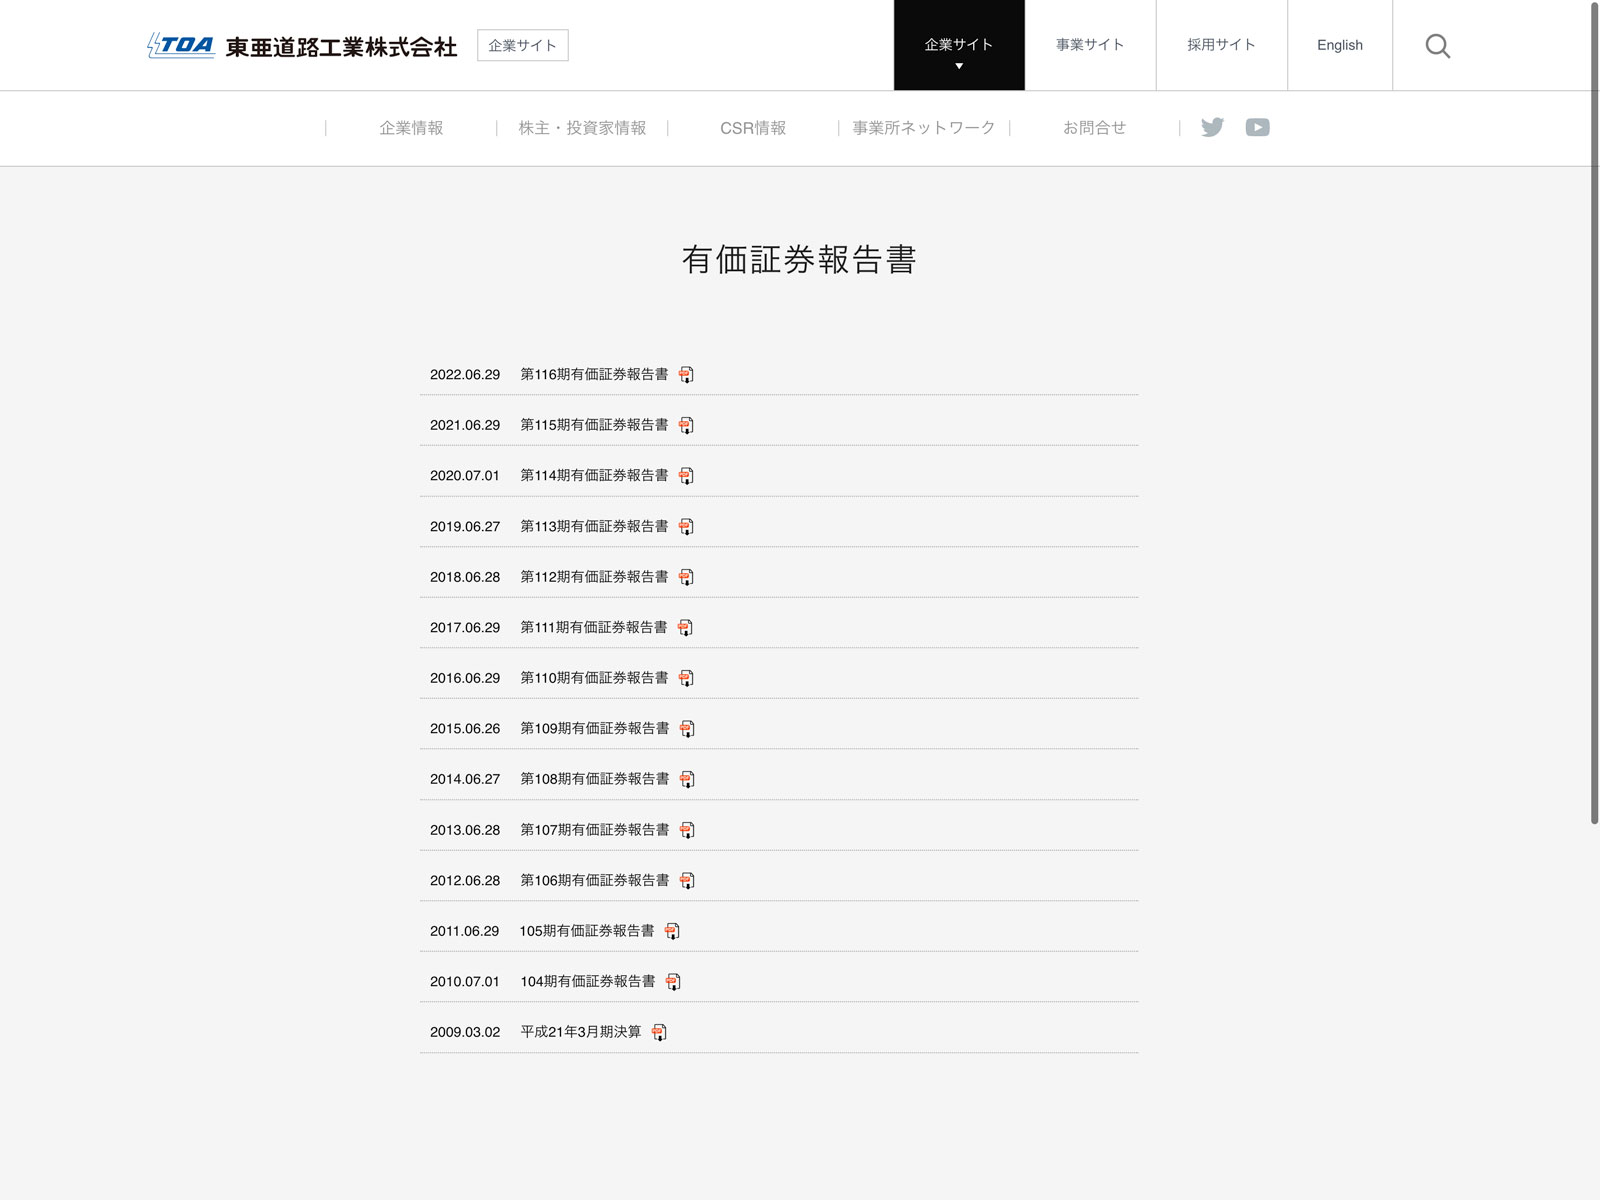Click PDF icon beside 平成21年3月期決算
This screenshot has height=1200, width=1600.
click(659, 1032)
